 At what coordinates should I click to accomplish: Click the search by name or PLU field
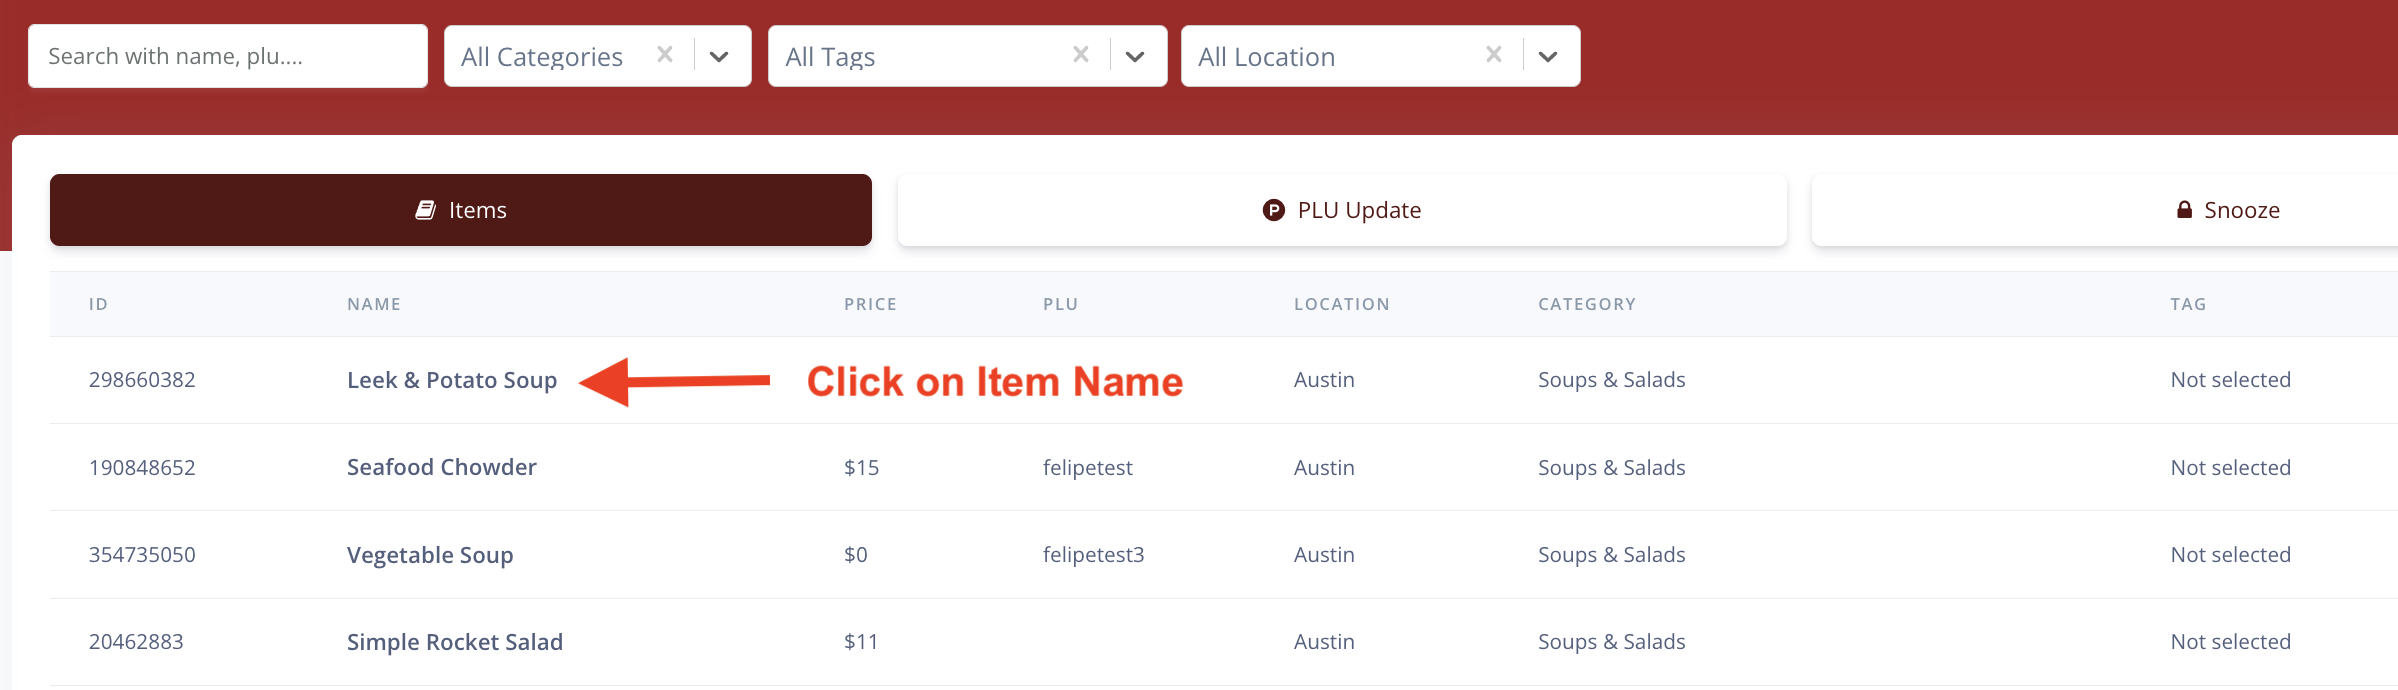pos(228,57)
